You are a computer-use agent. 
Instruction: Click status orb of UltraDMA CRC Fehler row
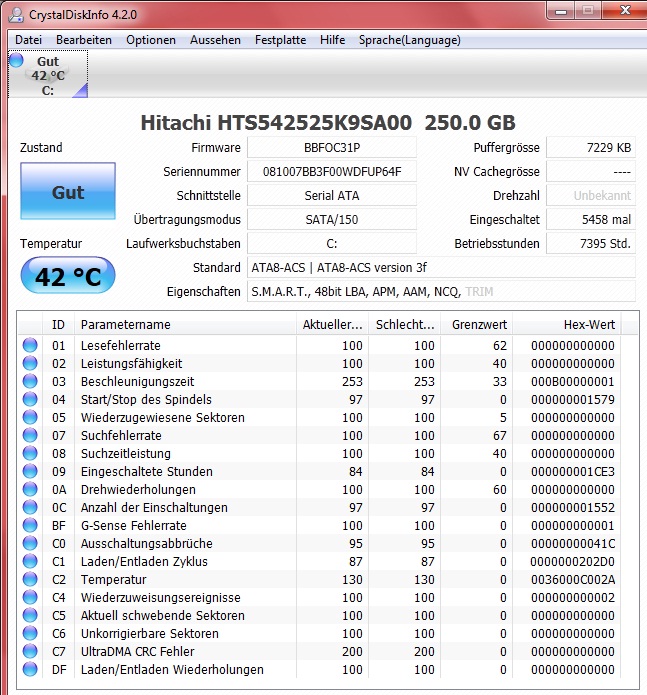click(30, 651)
